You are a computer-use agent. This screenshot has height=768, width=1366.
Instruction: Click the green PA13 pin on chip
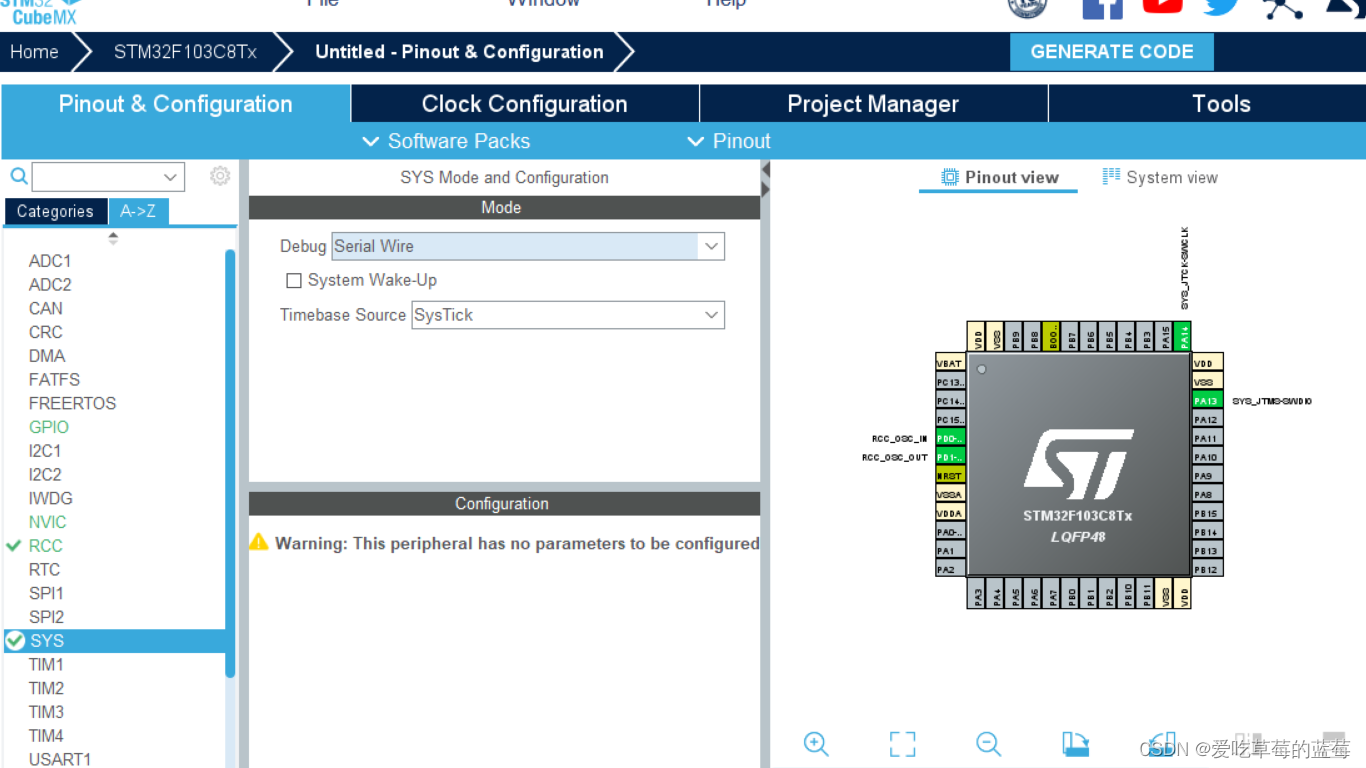click(1207, 401)
